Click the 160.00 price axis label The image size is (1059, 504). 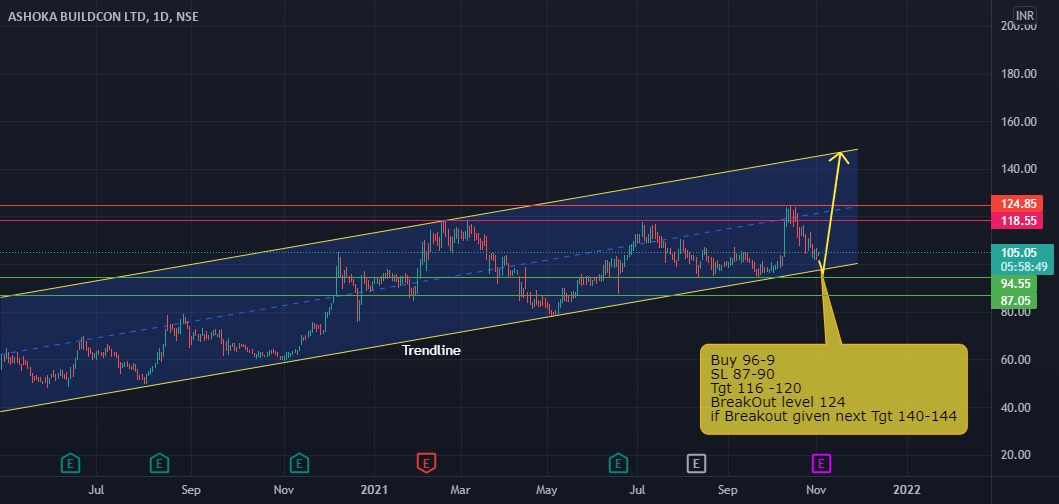1019,122
